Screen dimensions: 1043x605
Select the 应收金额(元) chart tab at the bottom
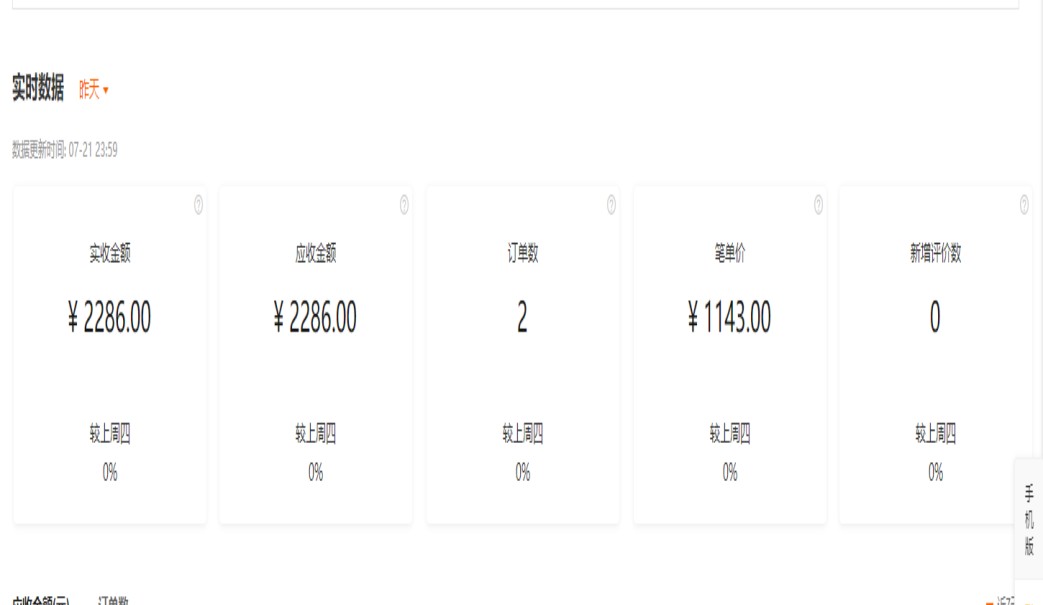click(41, 600)
